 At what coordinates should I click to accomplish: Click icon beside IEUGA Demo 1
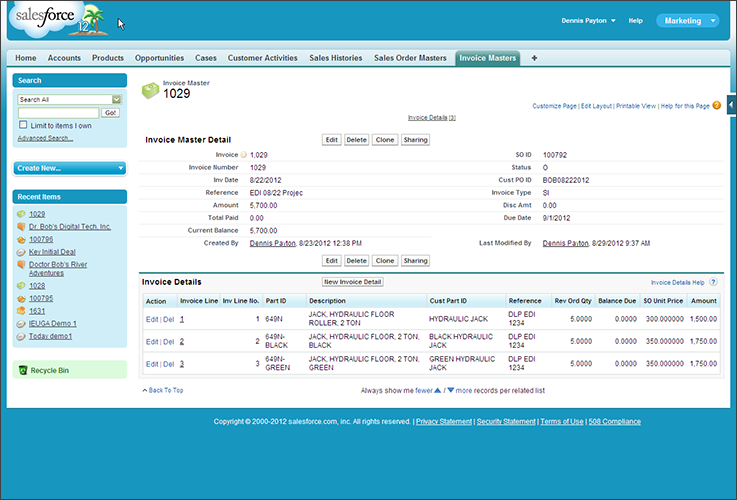(21, 324)
